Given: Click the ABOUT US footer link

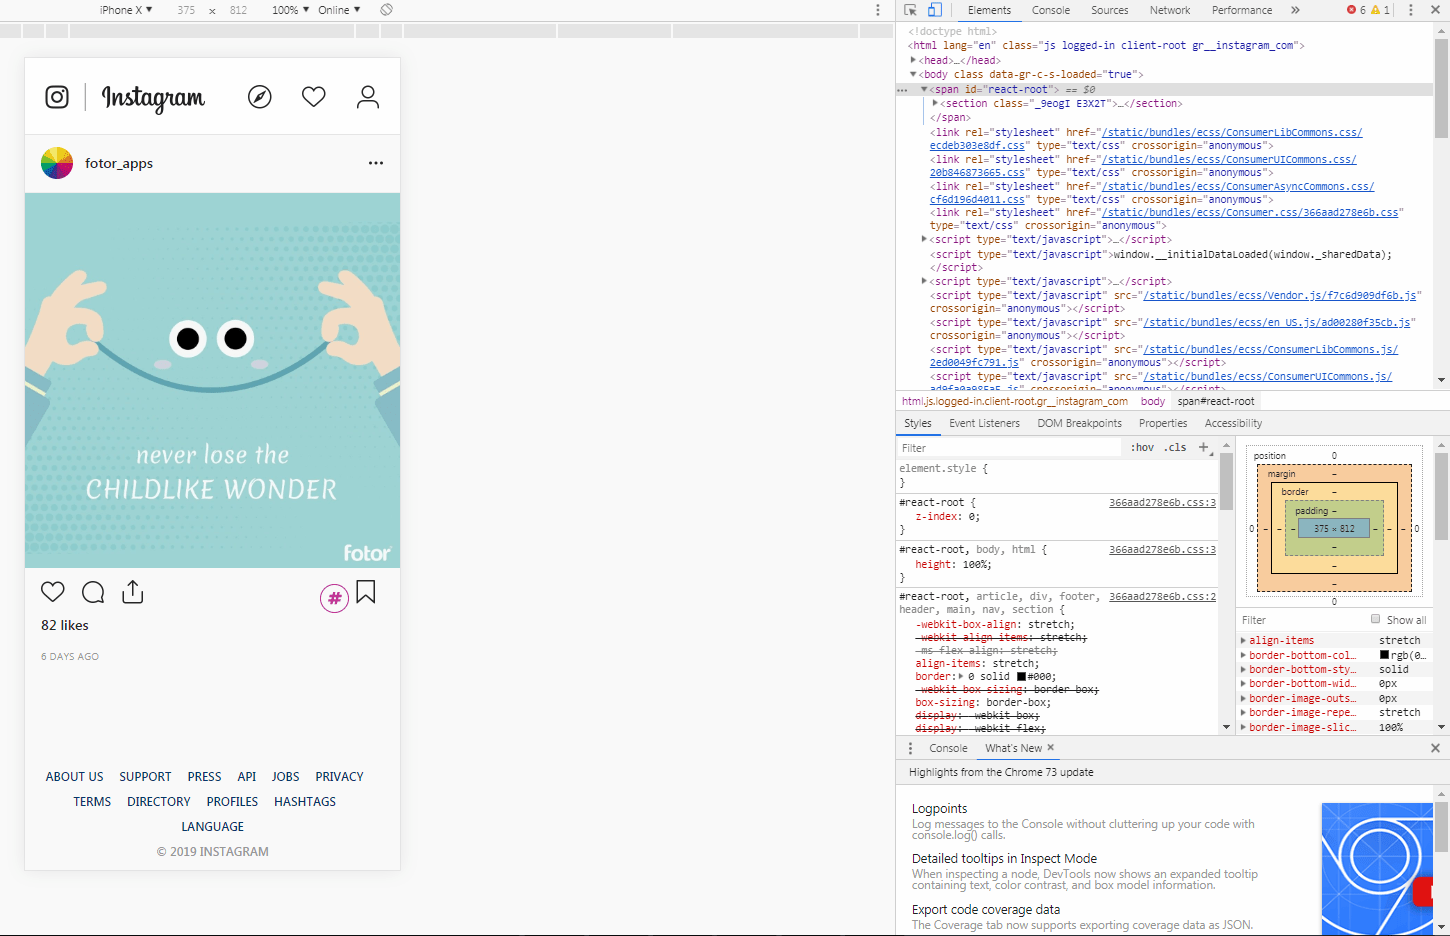Looking at the screenshot, I should tap(74, 776).
